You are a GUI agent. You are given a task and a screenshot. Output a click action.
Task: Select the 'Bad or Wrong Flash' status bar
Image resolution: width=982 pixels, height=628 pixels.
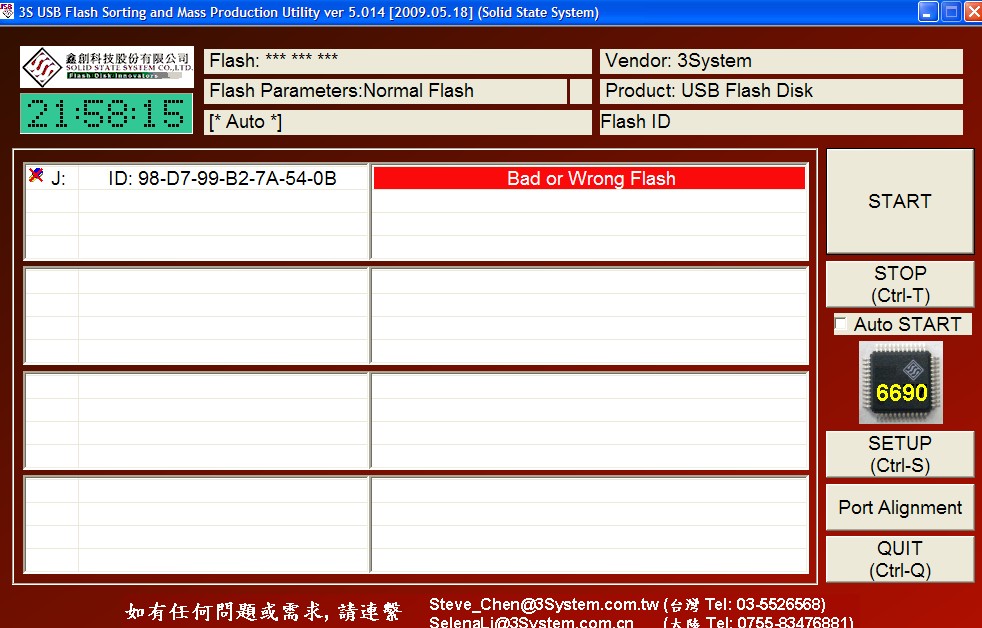589,178
